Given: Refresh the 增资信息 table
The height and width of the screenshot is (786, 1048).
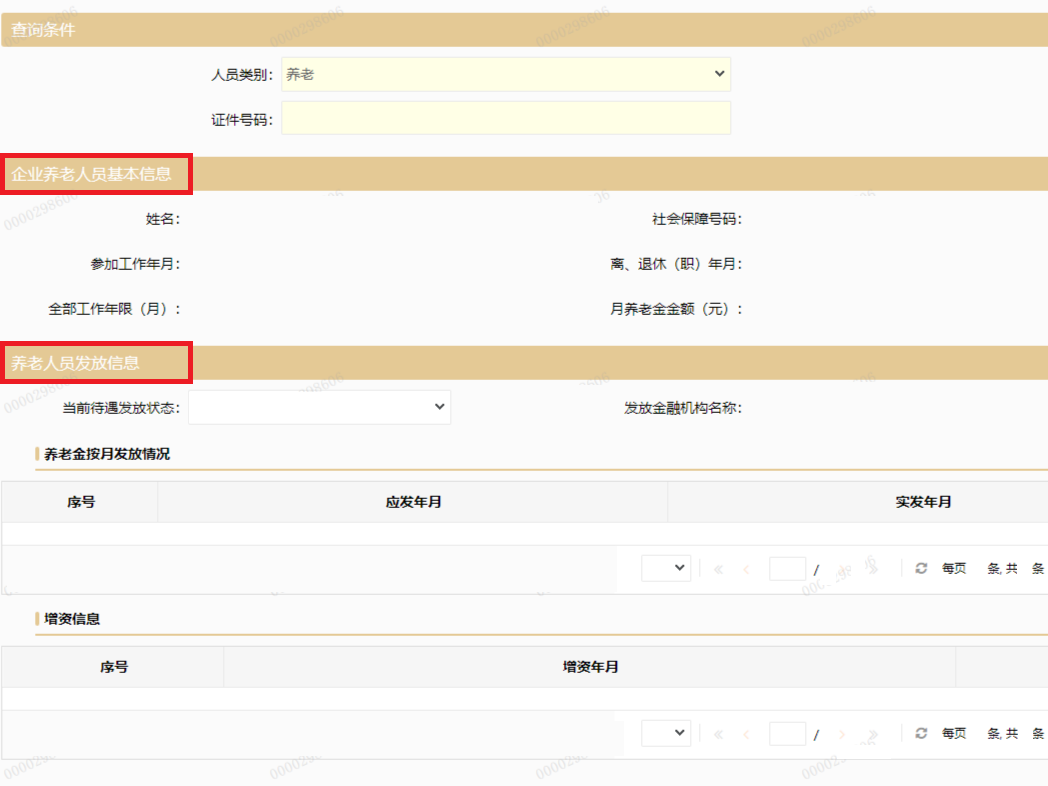Looking at the screenshot, I should (921, 733).
